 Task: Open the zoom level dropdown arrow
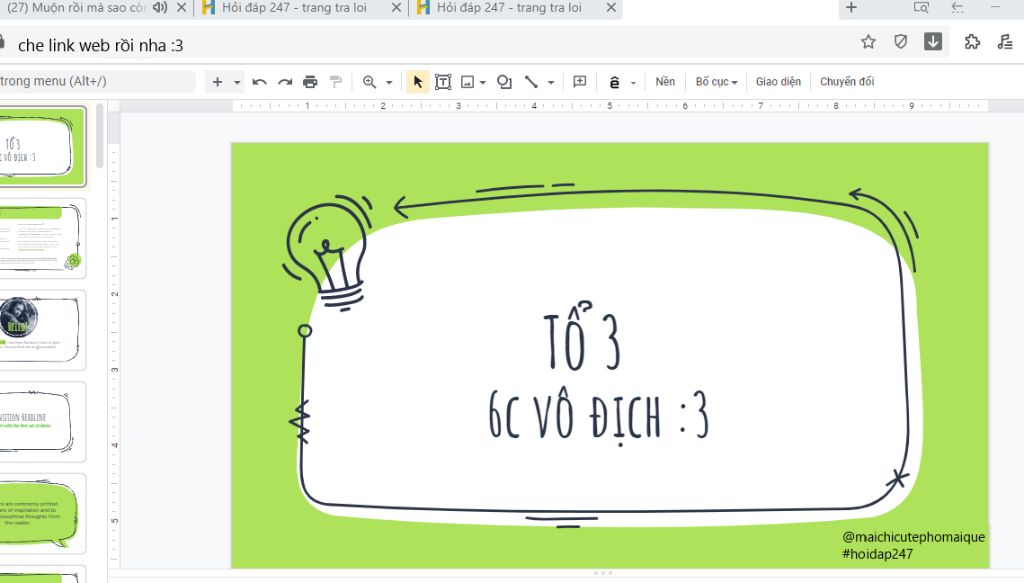tap(389, 82)
